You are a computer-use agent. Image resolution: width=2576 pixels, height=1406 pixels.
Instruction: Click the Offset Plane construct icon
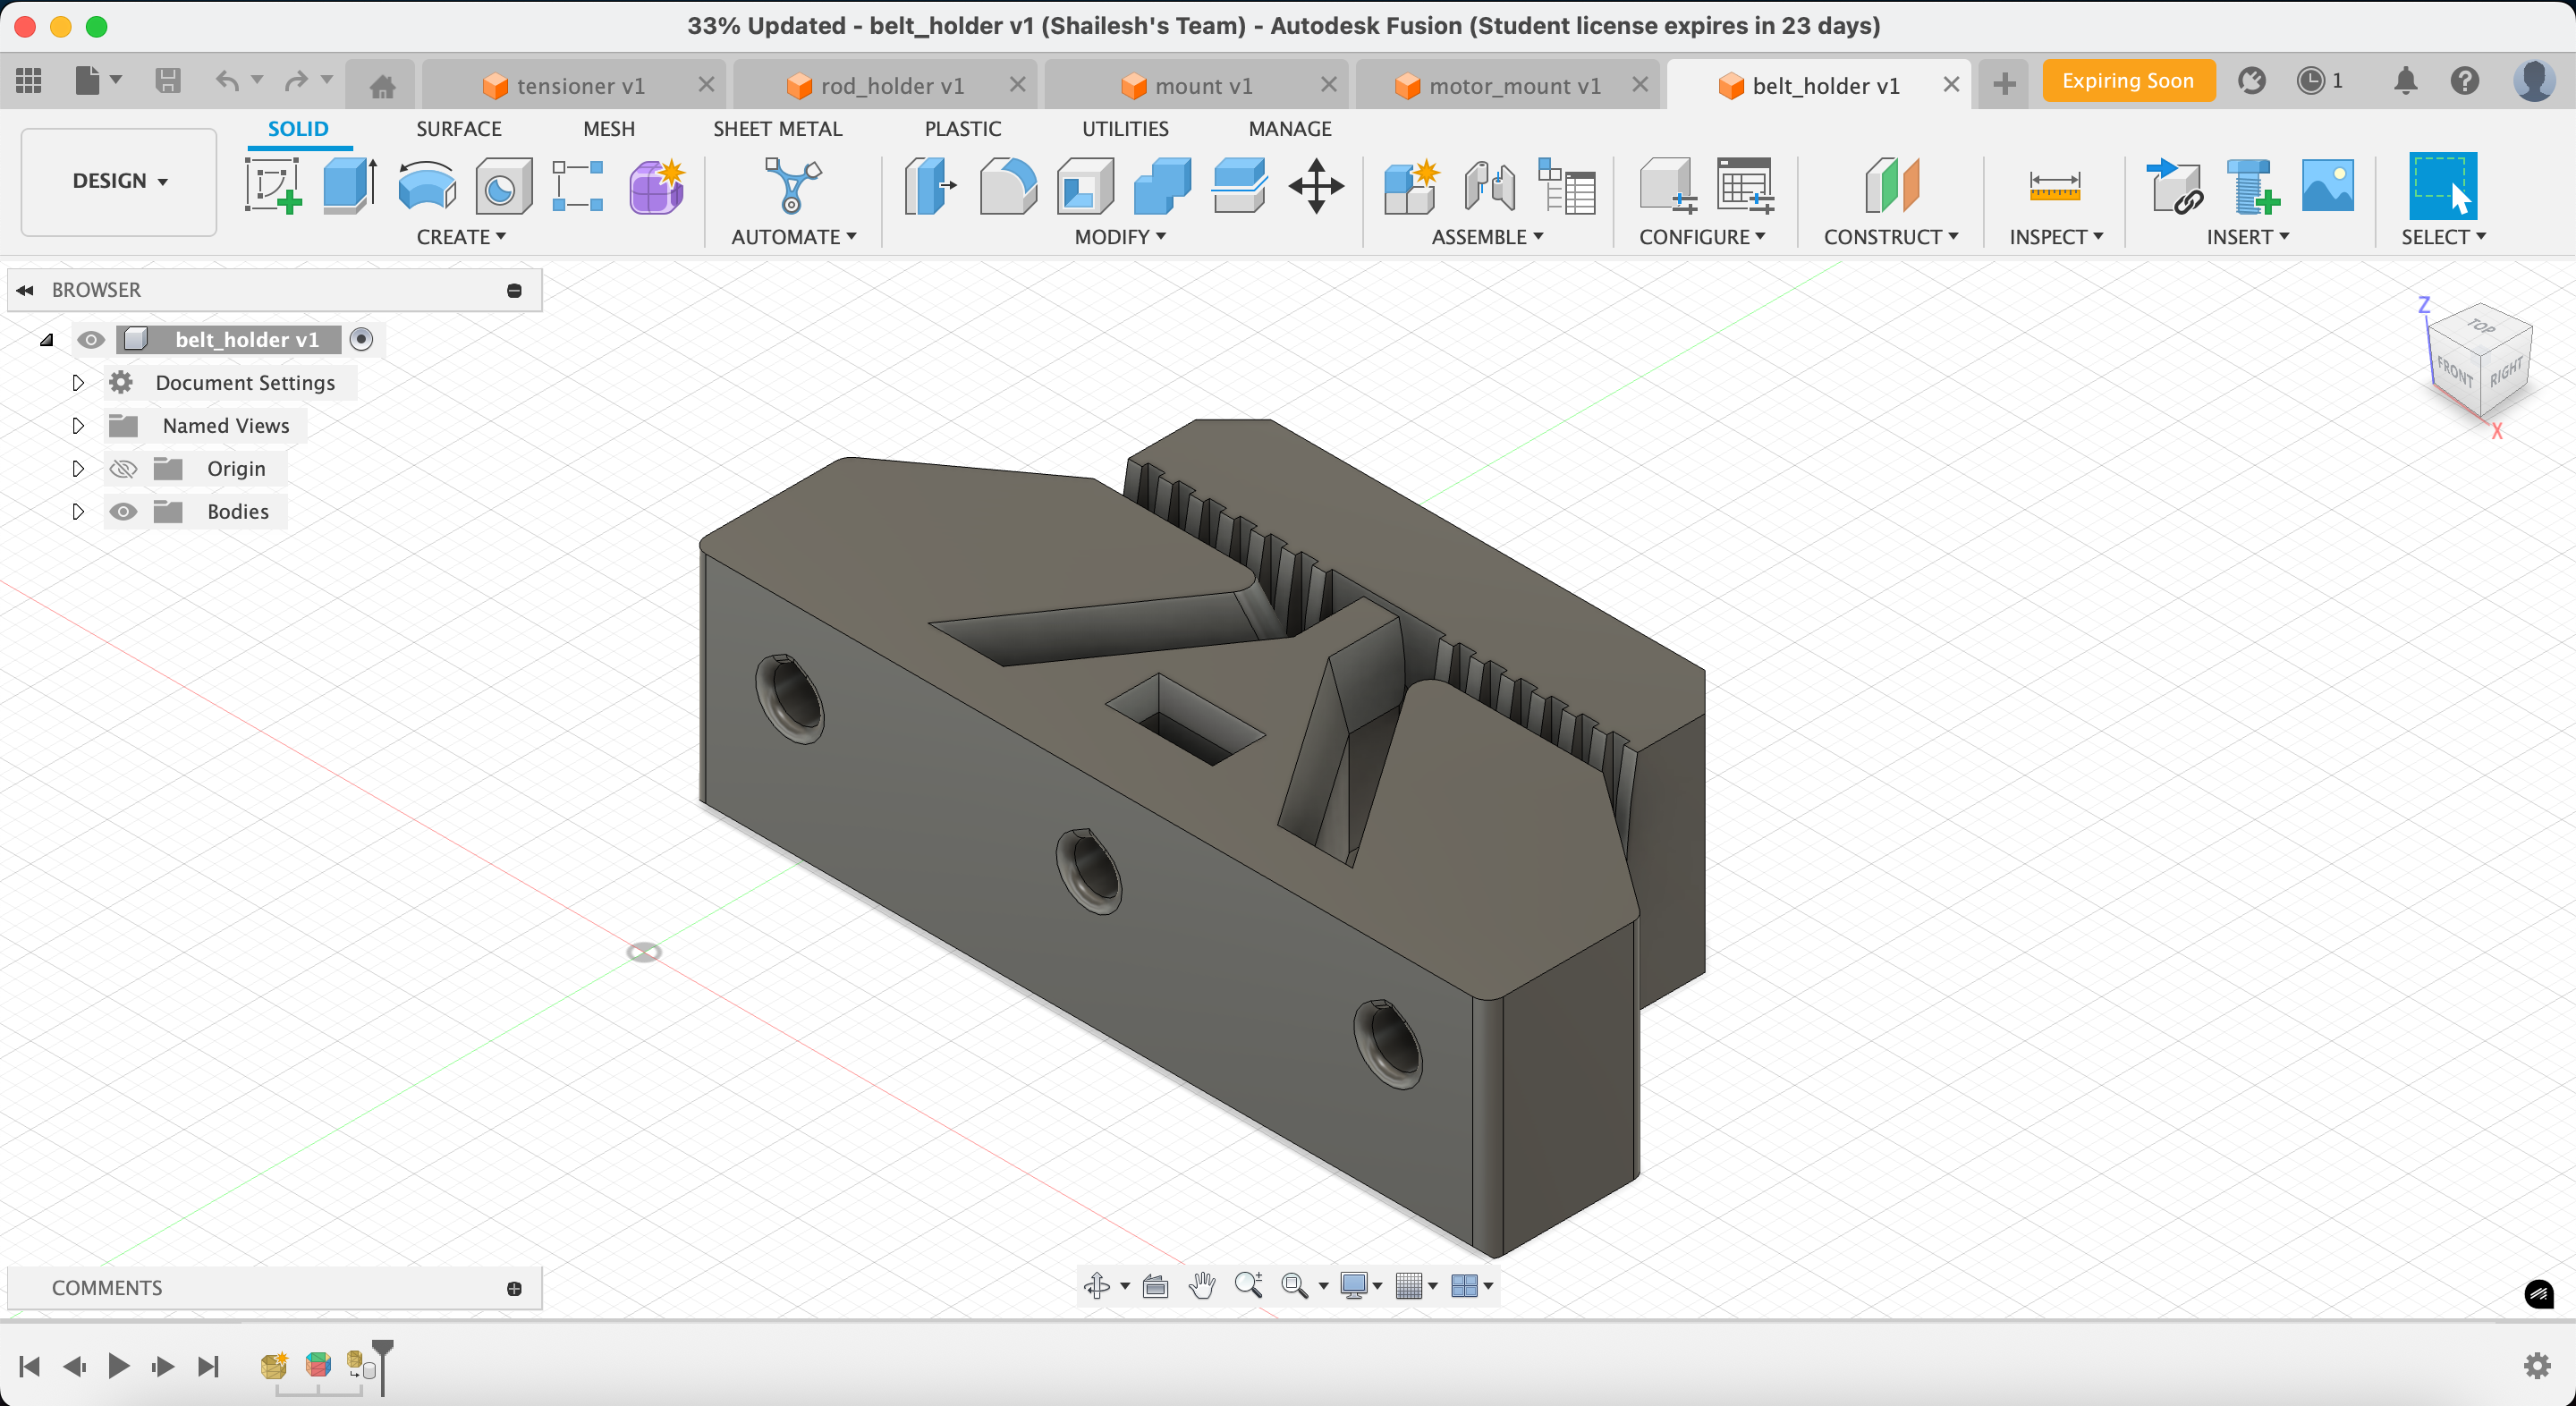click(1891, 186)
